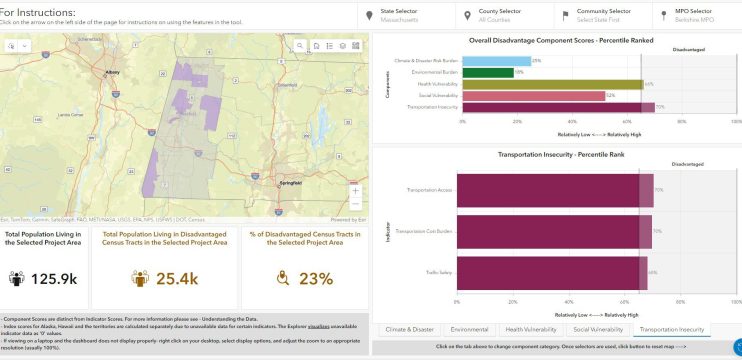Viewport: 742px width, 360px height.
Task: Zoom out on the map
Action: (x=356, y=204)
